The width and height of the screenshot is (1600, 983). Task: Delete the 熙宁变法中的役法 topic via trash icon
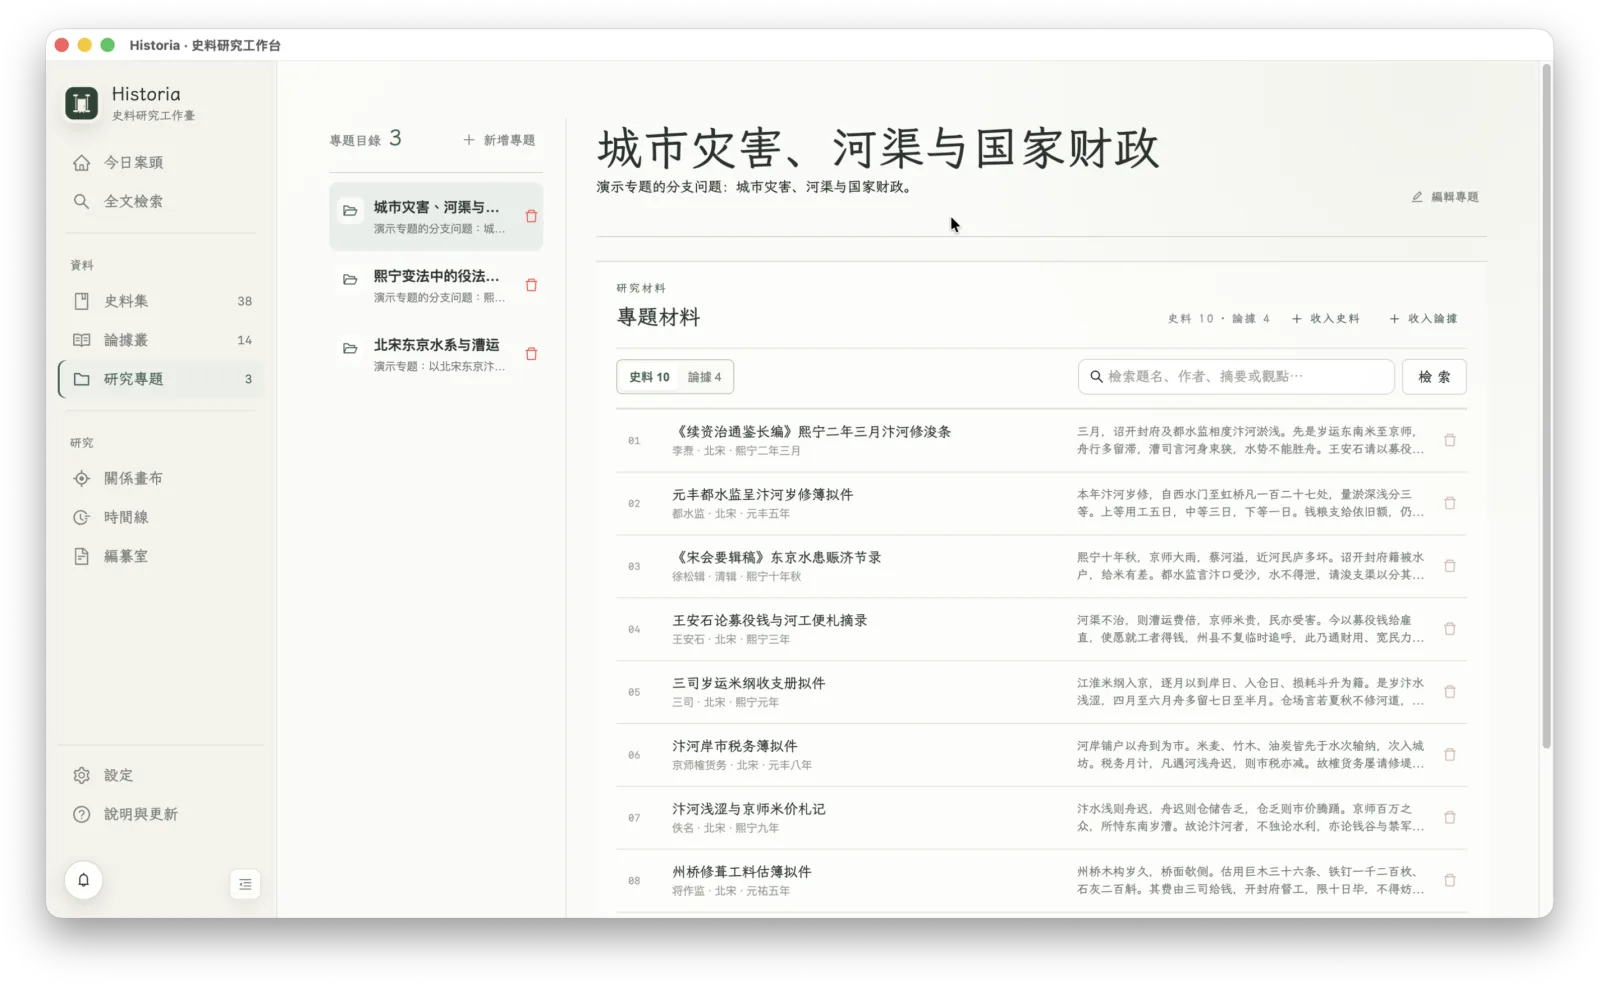[531, 285]
